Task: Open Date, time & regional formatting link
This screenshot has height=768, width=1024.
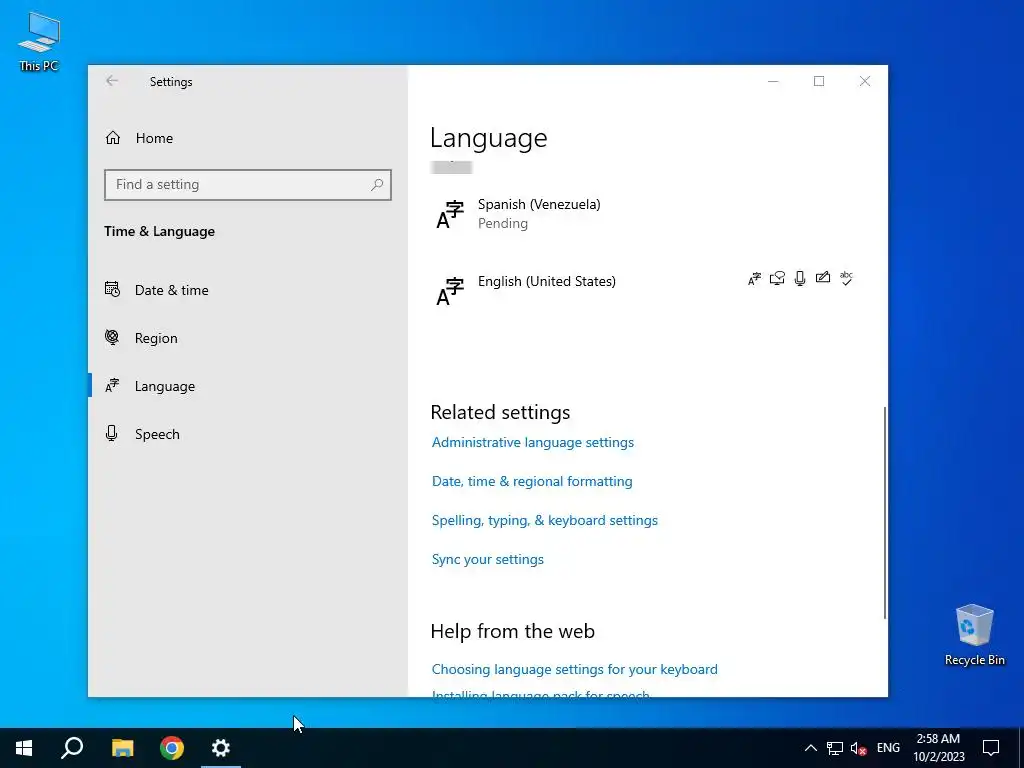Action: [532, 481]
